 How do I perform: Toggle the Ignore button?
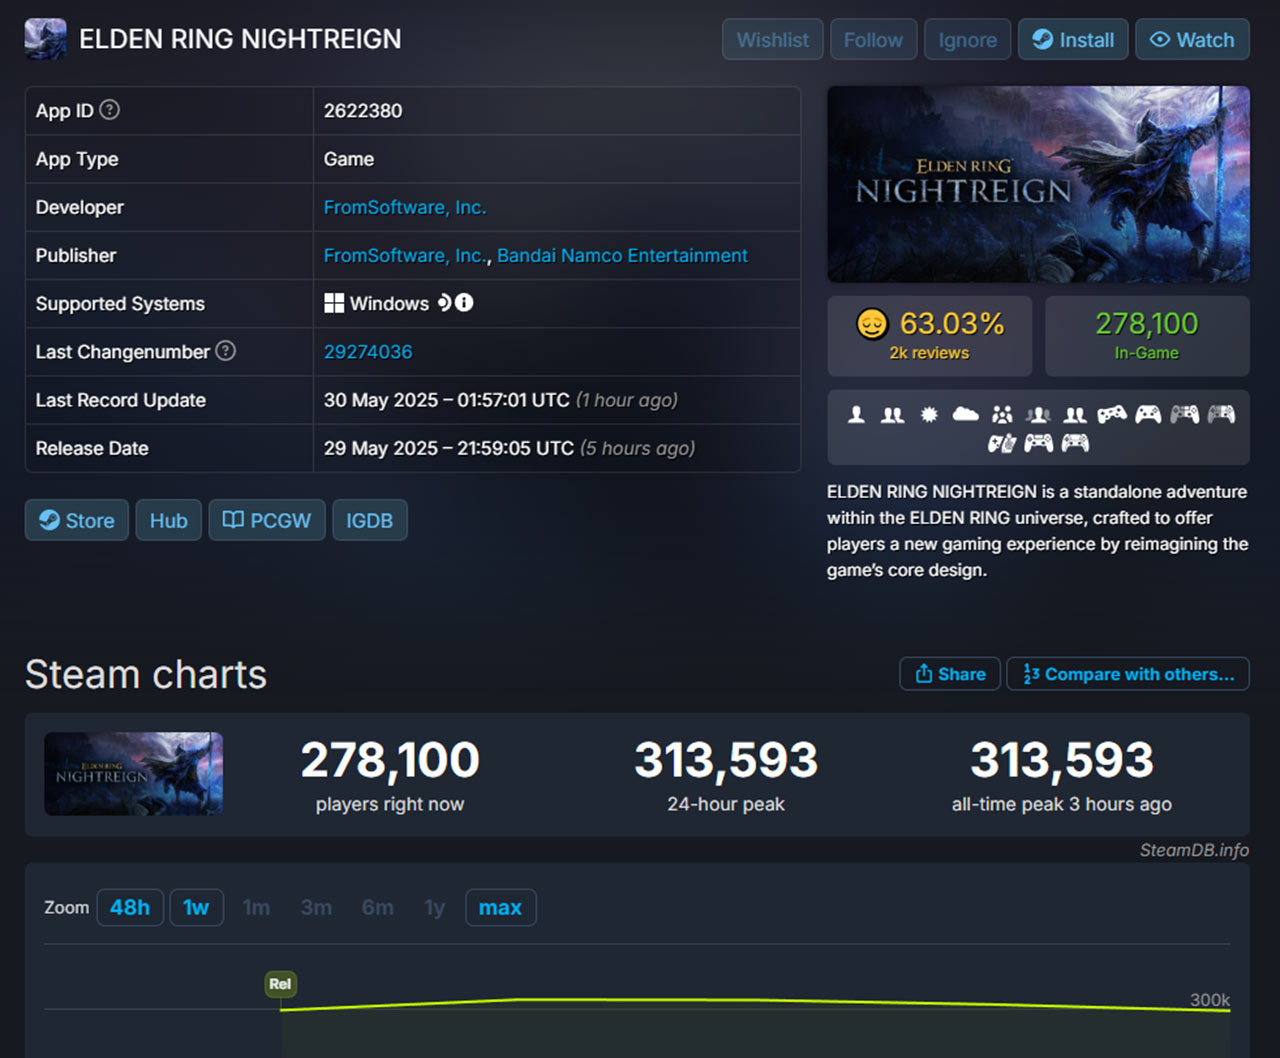(967, 40)
